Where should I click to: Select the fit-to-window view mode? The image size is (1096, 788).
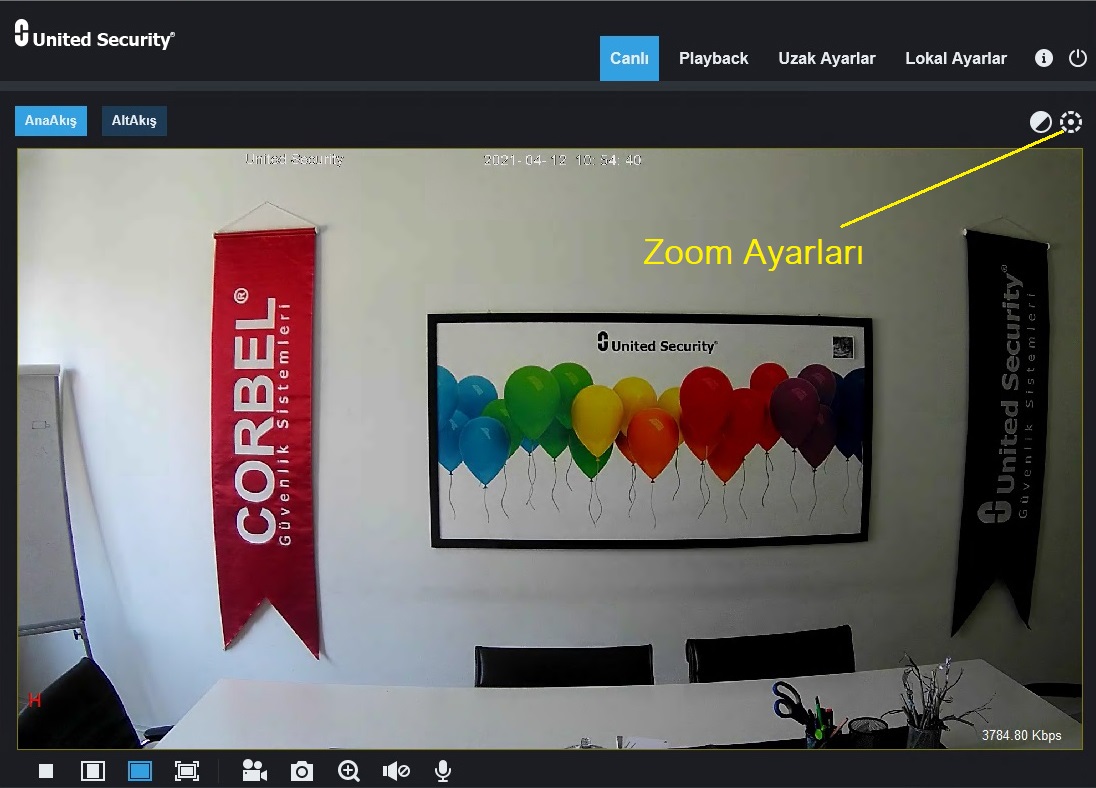pyautogui.click(x=140, y=771)
